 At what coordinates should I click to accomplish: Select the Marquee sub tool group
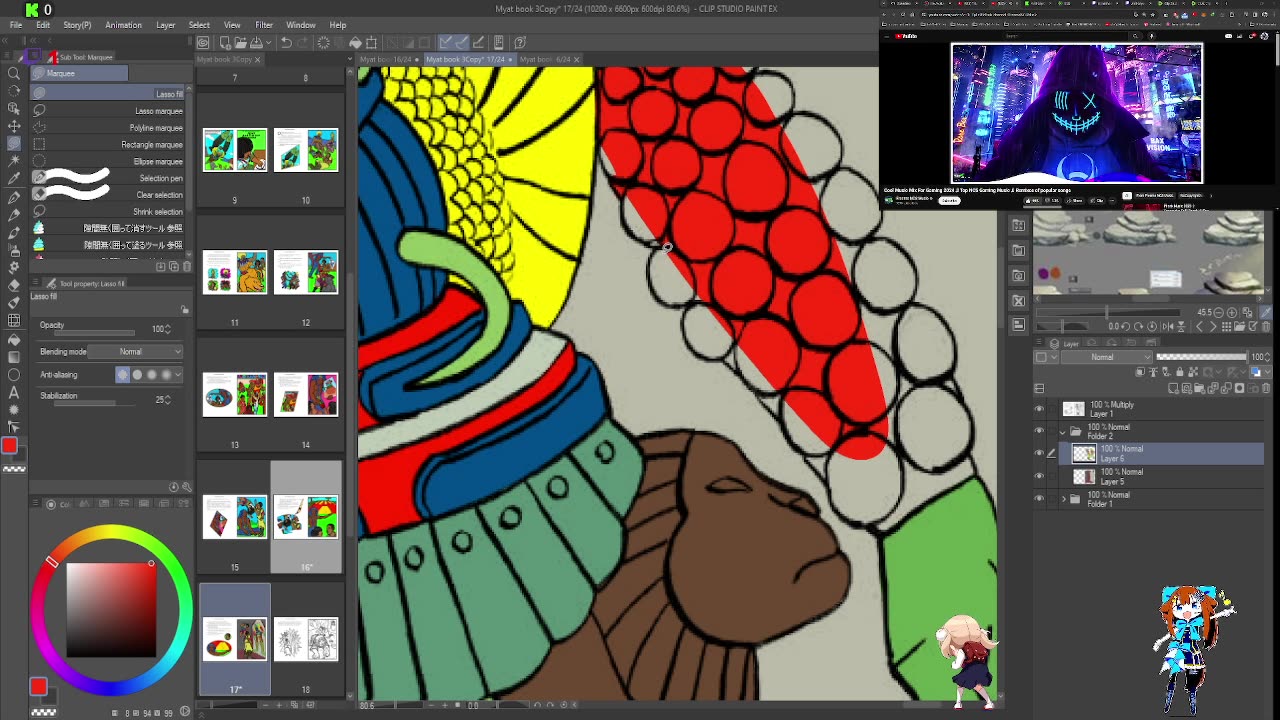pyautogui.click(x=78, y=73)
